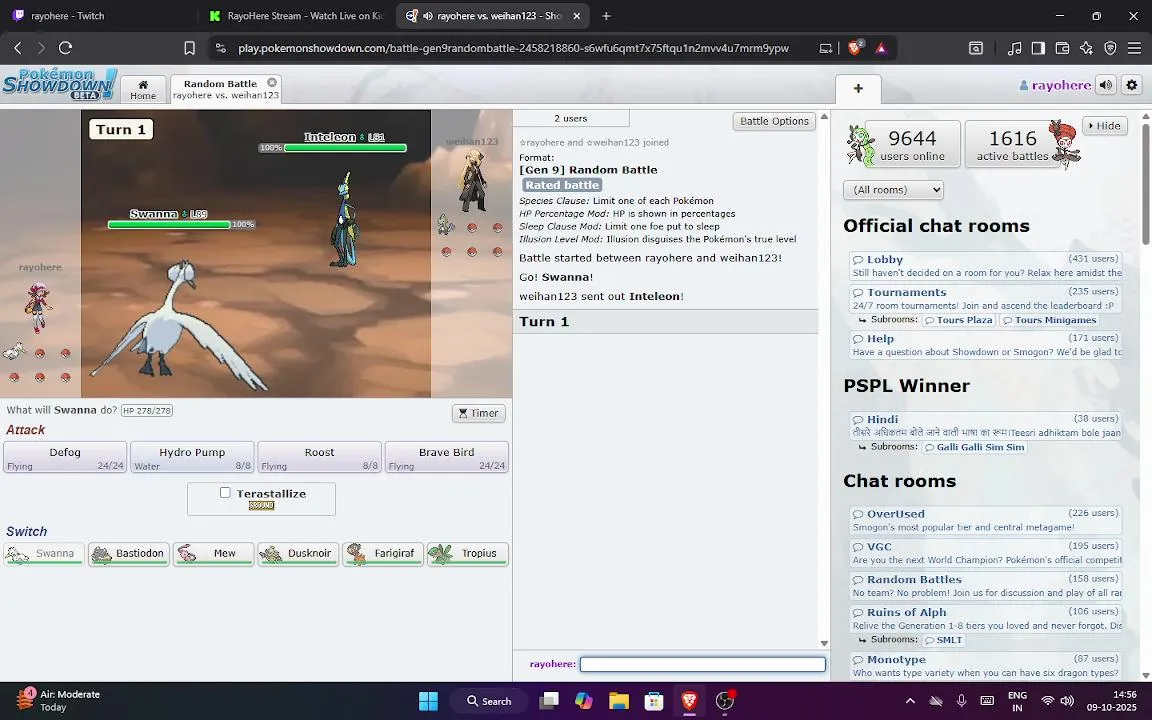Viewport: 1152px width, 720px height.
Task: Join the OverUsed chat room
Action: (x=985, y=520)
